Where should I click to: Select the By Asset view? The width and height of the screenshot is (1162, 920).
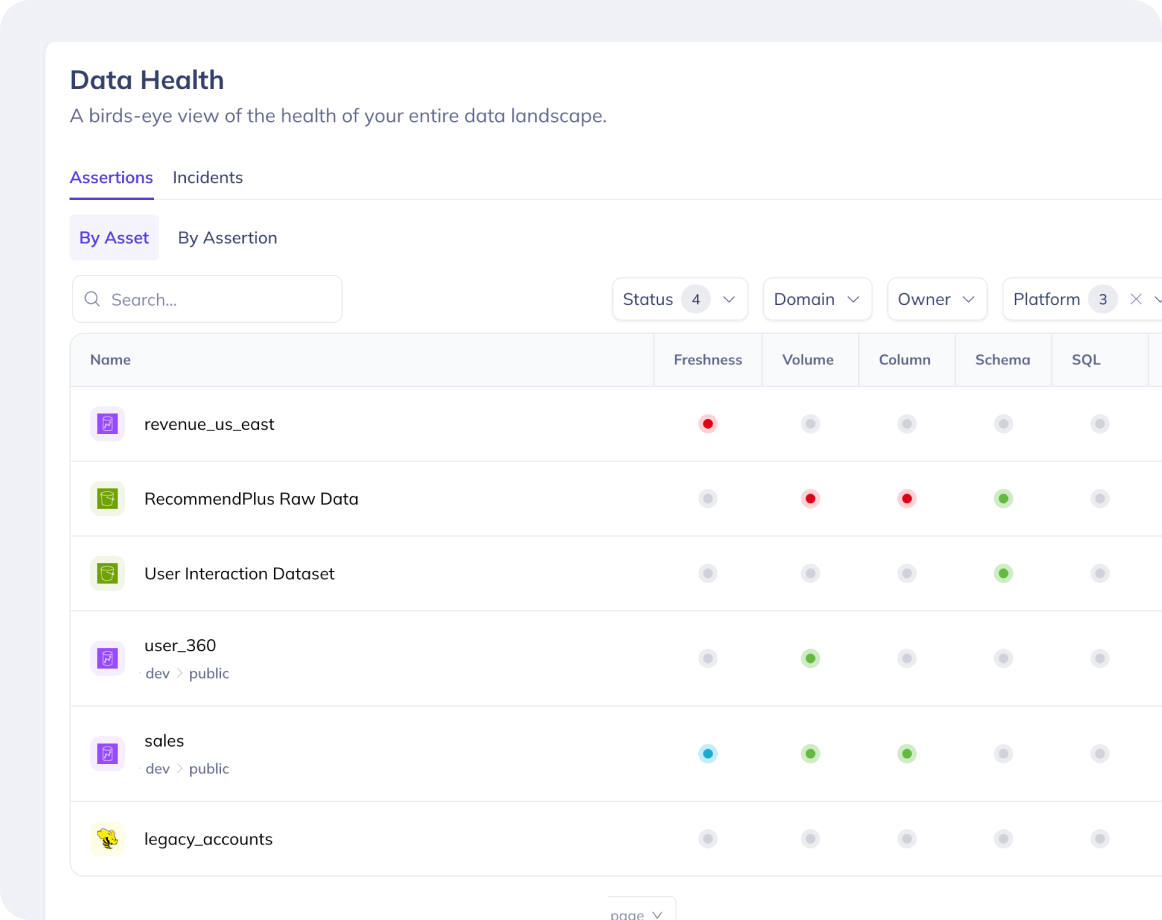pyautogui.click(x=114, y=238)
